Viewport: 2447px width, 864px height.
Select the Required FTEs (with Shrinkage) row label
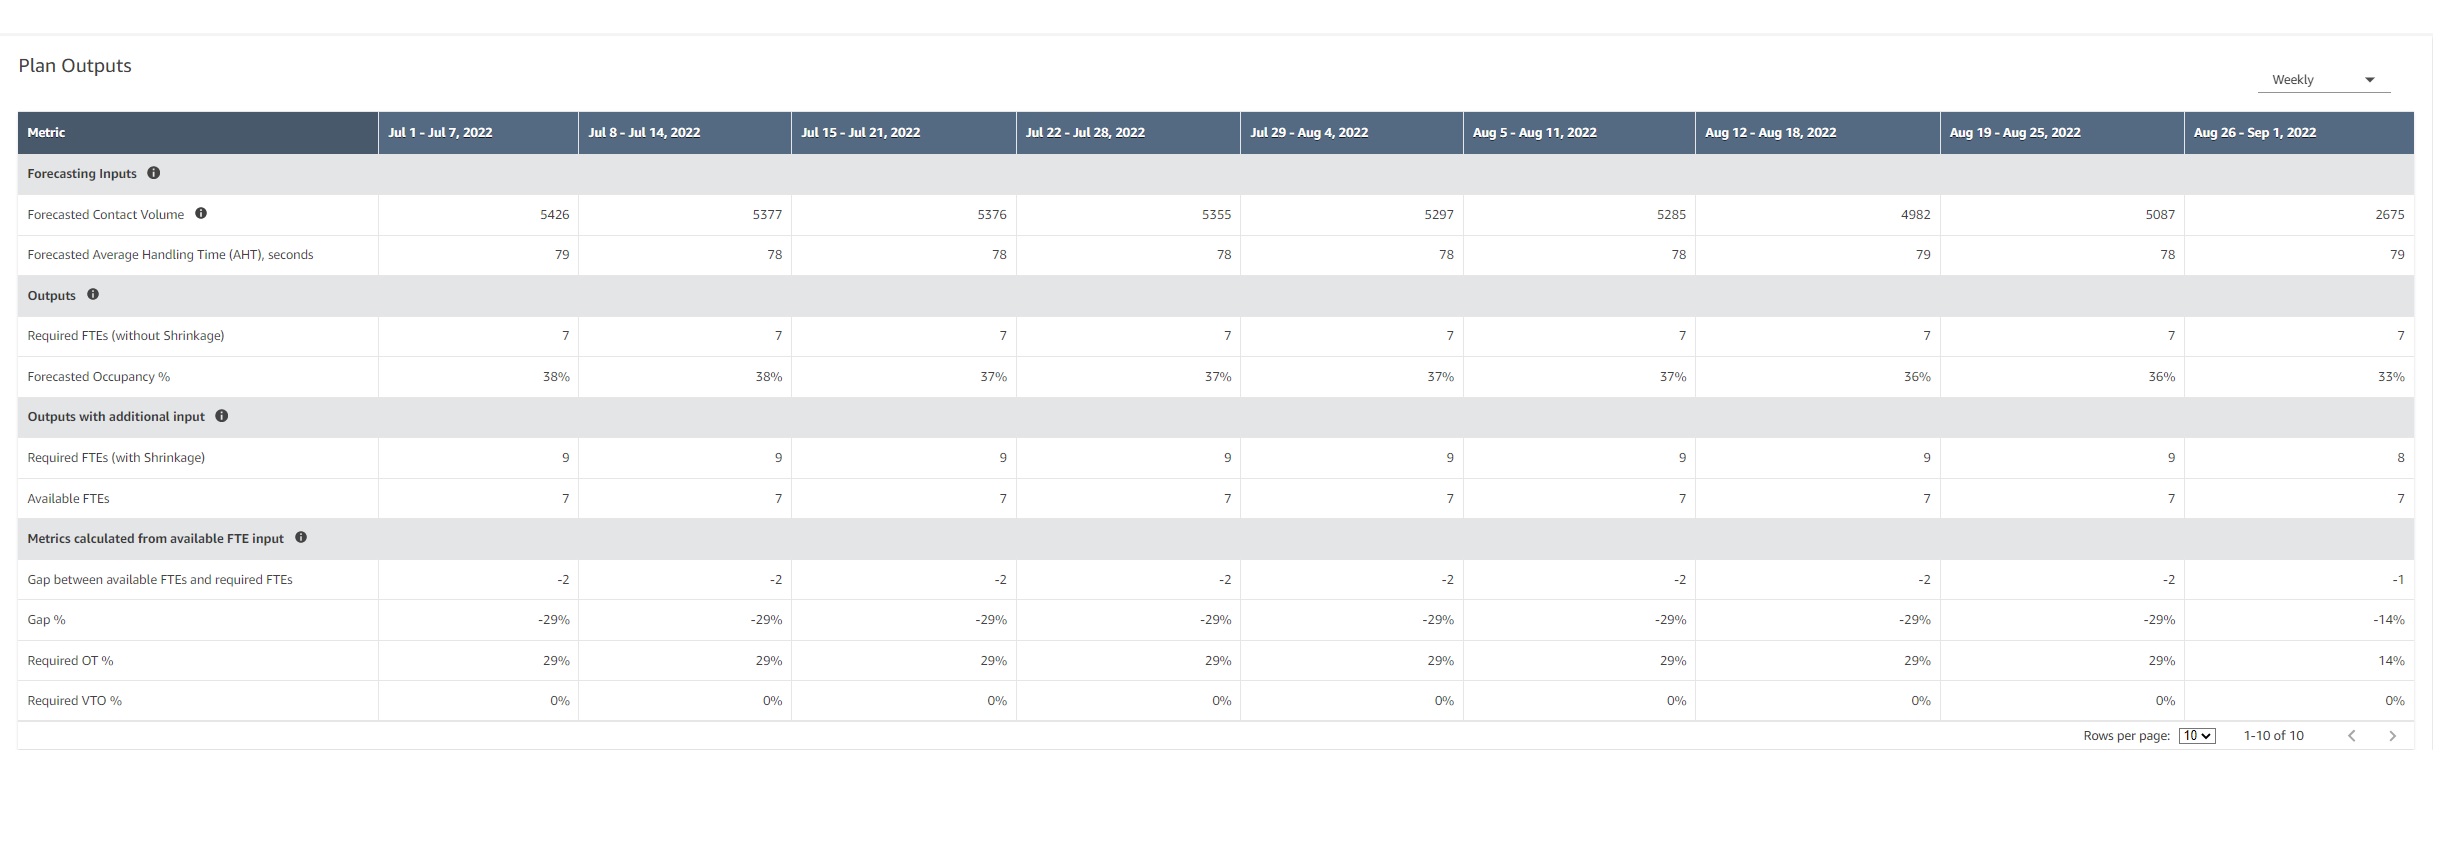[116, 457]
